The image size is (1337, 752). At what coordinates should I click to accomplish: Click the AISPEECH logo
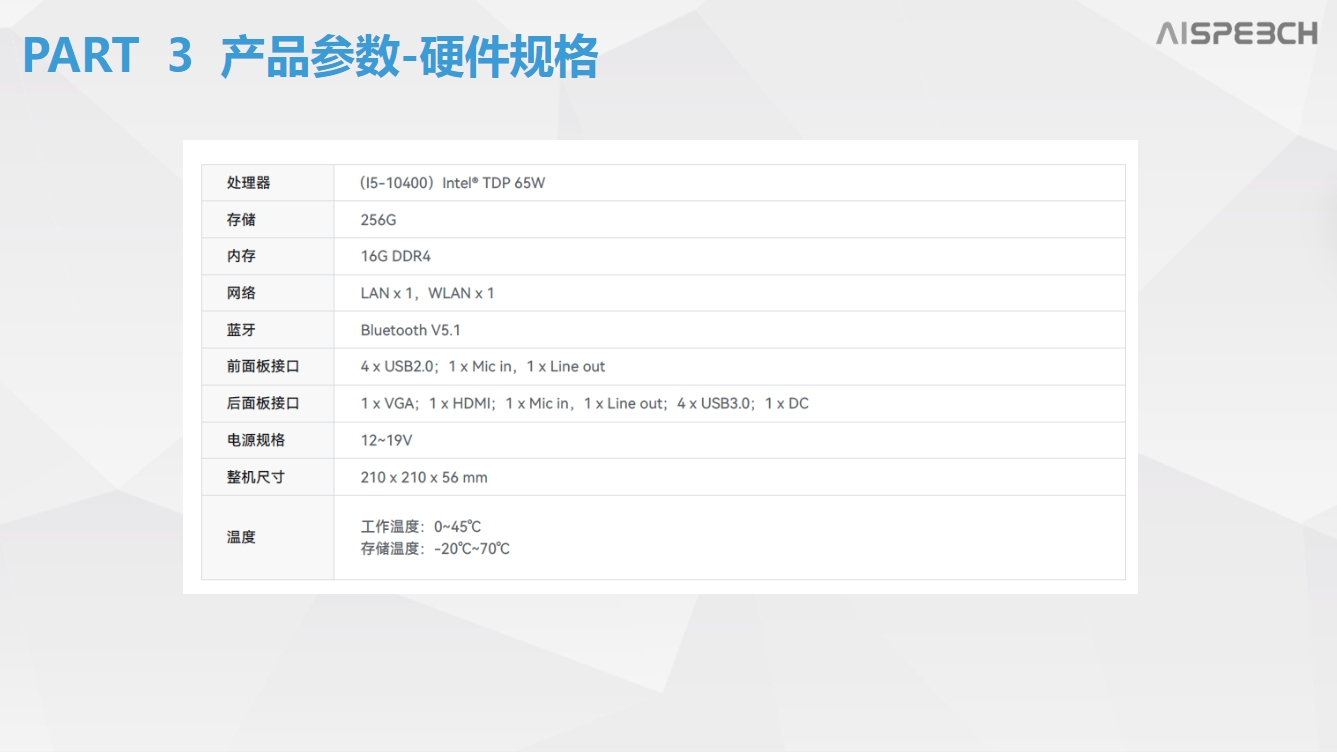(1237, 33)
